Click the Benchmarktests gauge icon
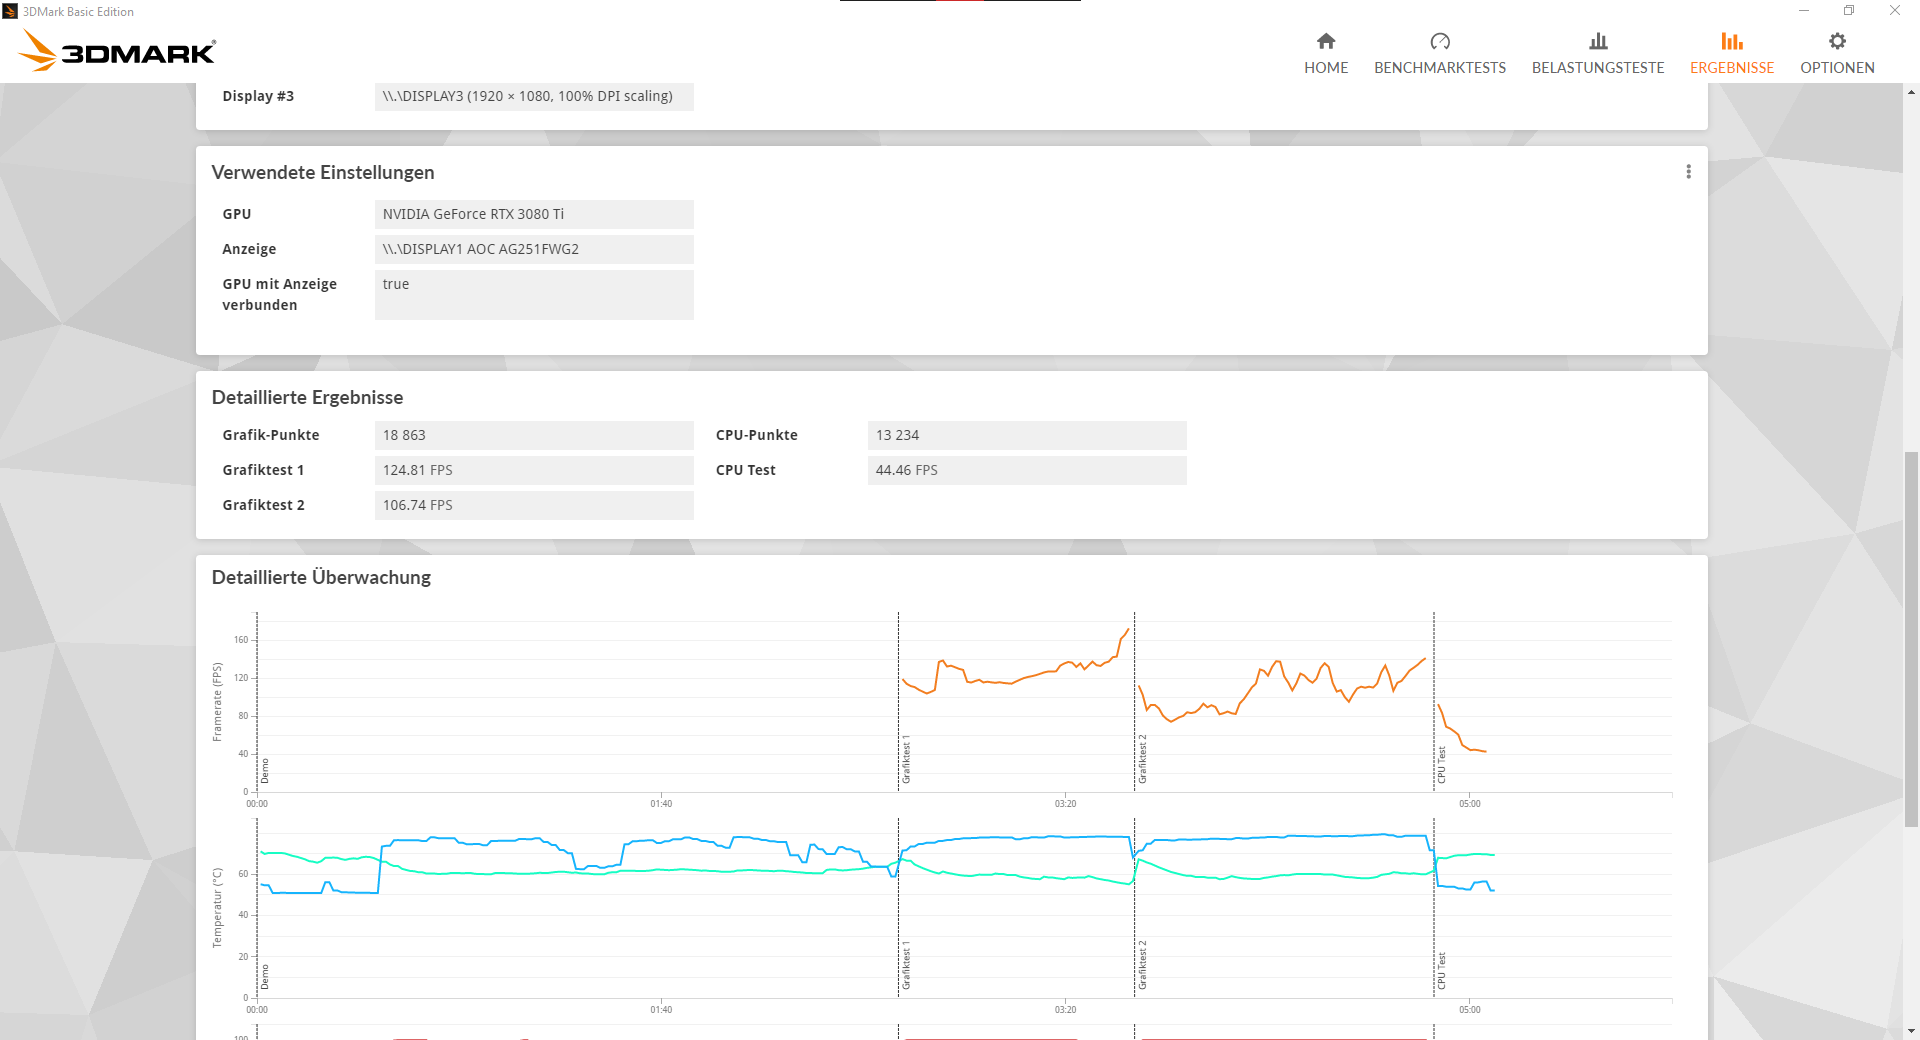This screenshot has width=1920, height=1040. click(x=1440, y=41)
